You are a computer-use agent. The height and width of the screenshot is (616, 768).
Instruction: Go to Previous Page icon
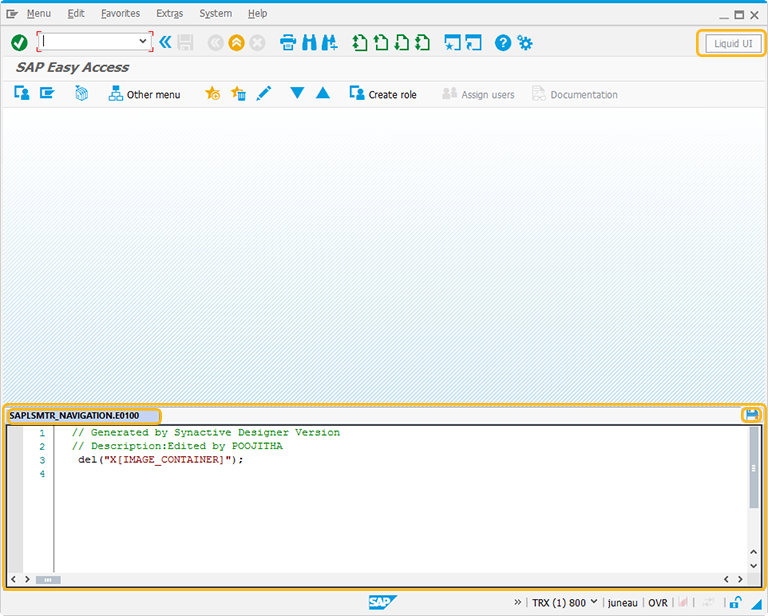[381, 43]
